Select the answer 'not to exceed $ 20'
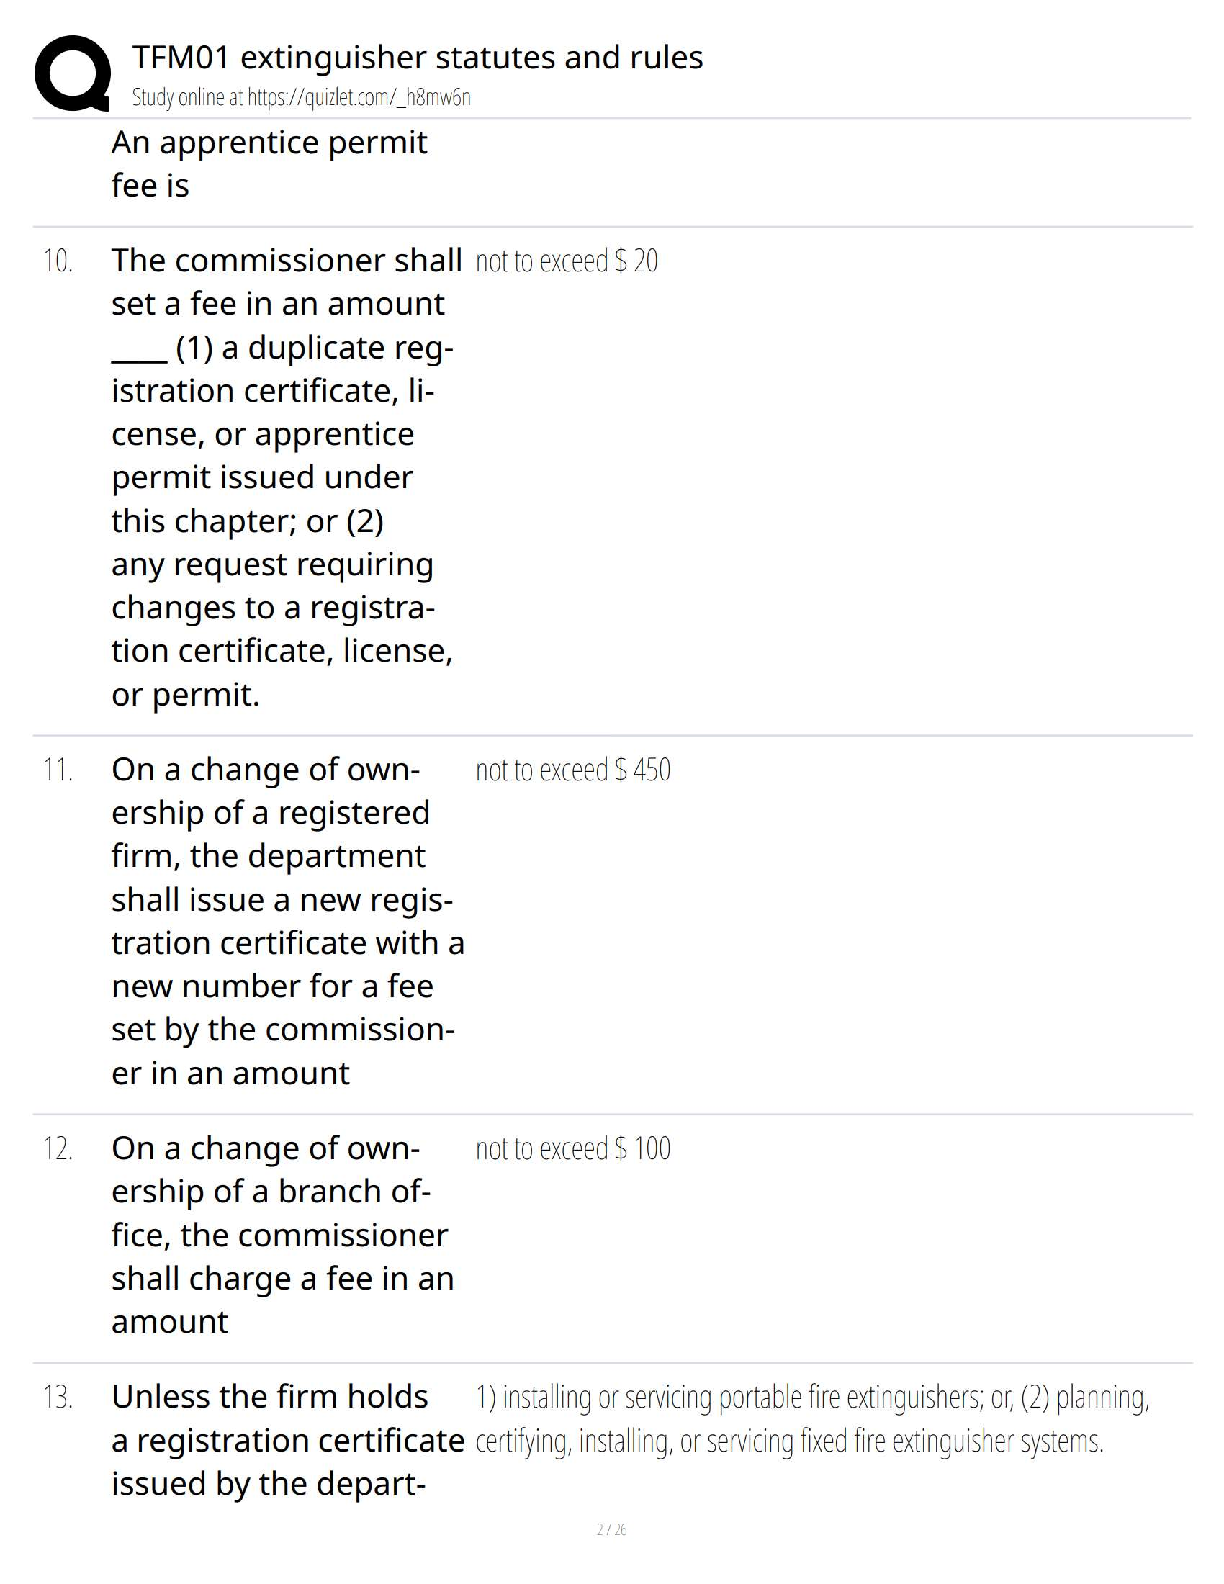Screen dimensions: 1224x1584 click(x=566, y=261)
